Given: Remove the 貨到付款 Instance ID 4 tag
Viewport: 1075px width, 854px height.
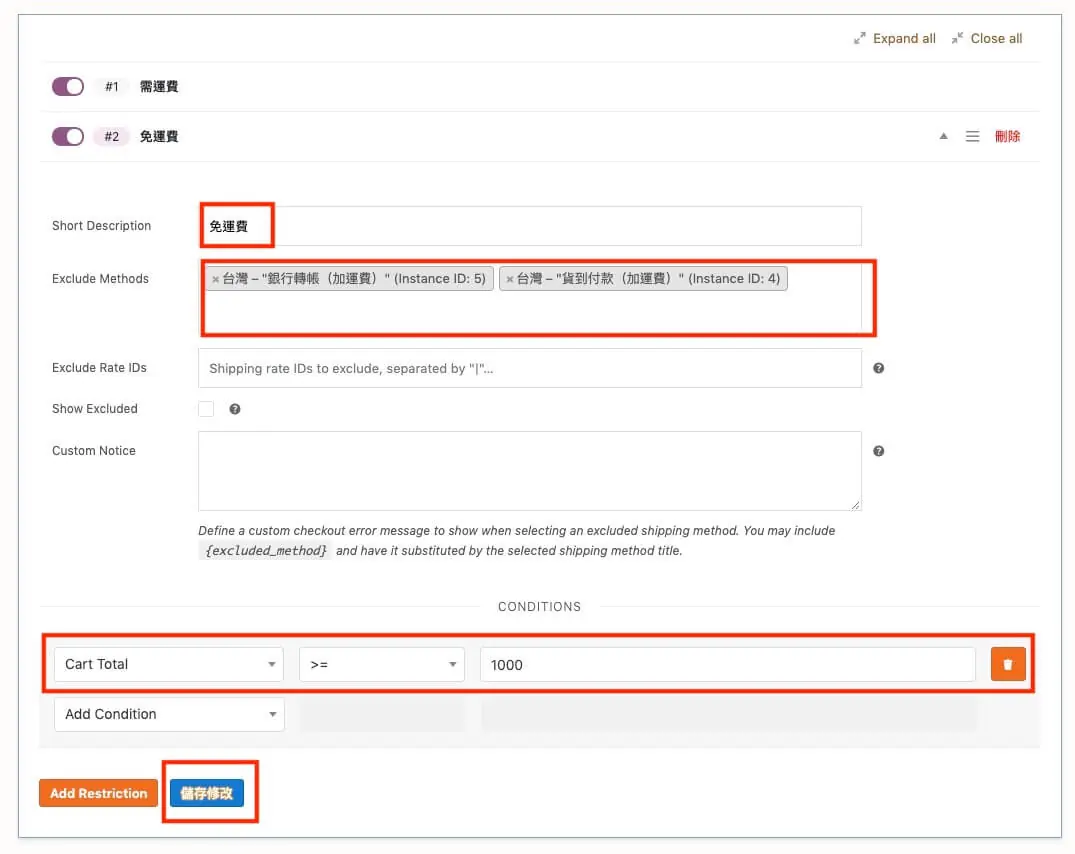Looking at the screenshot, I should pos(509,279).
